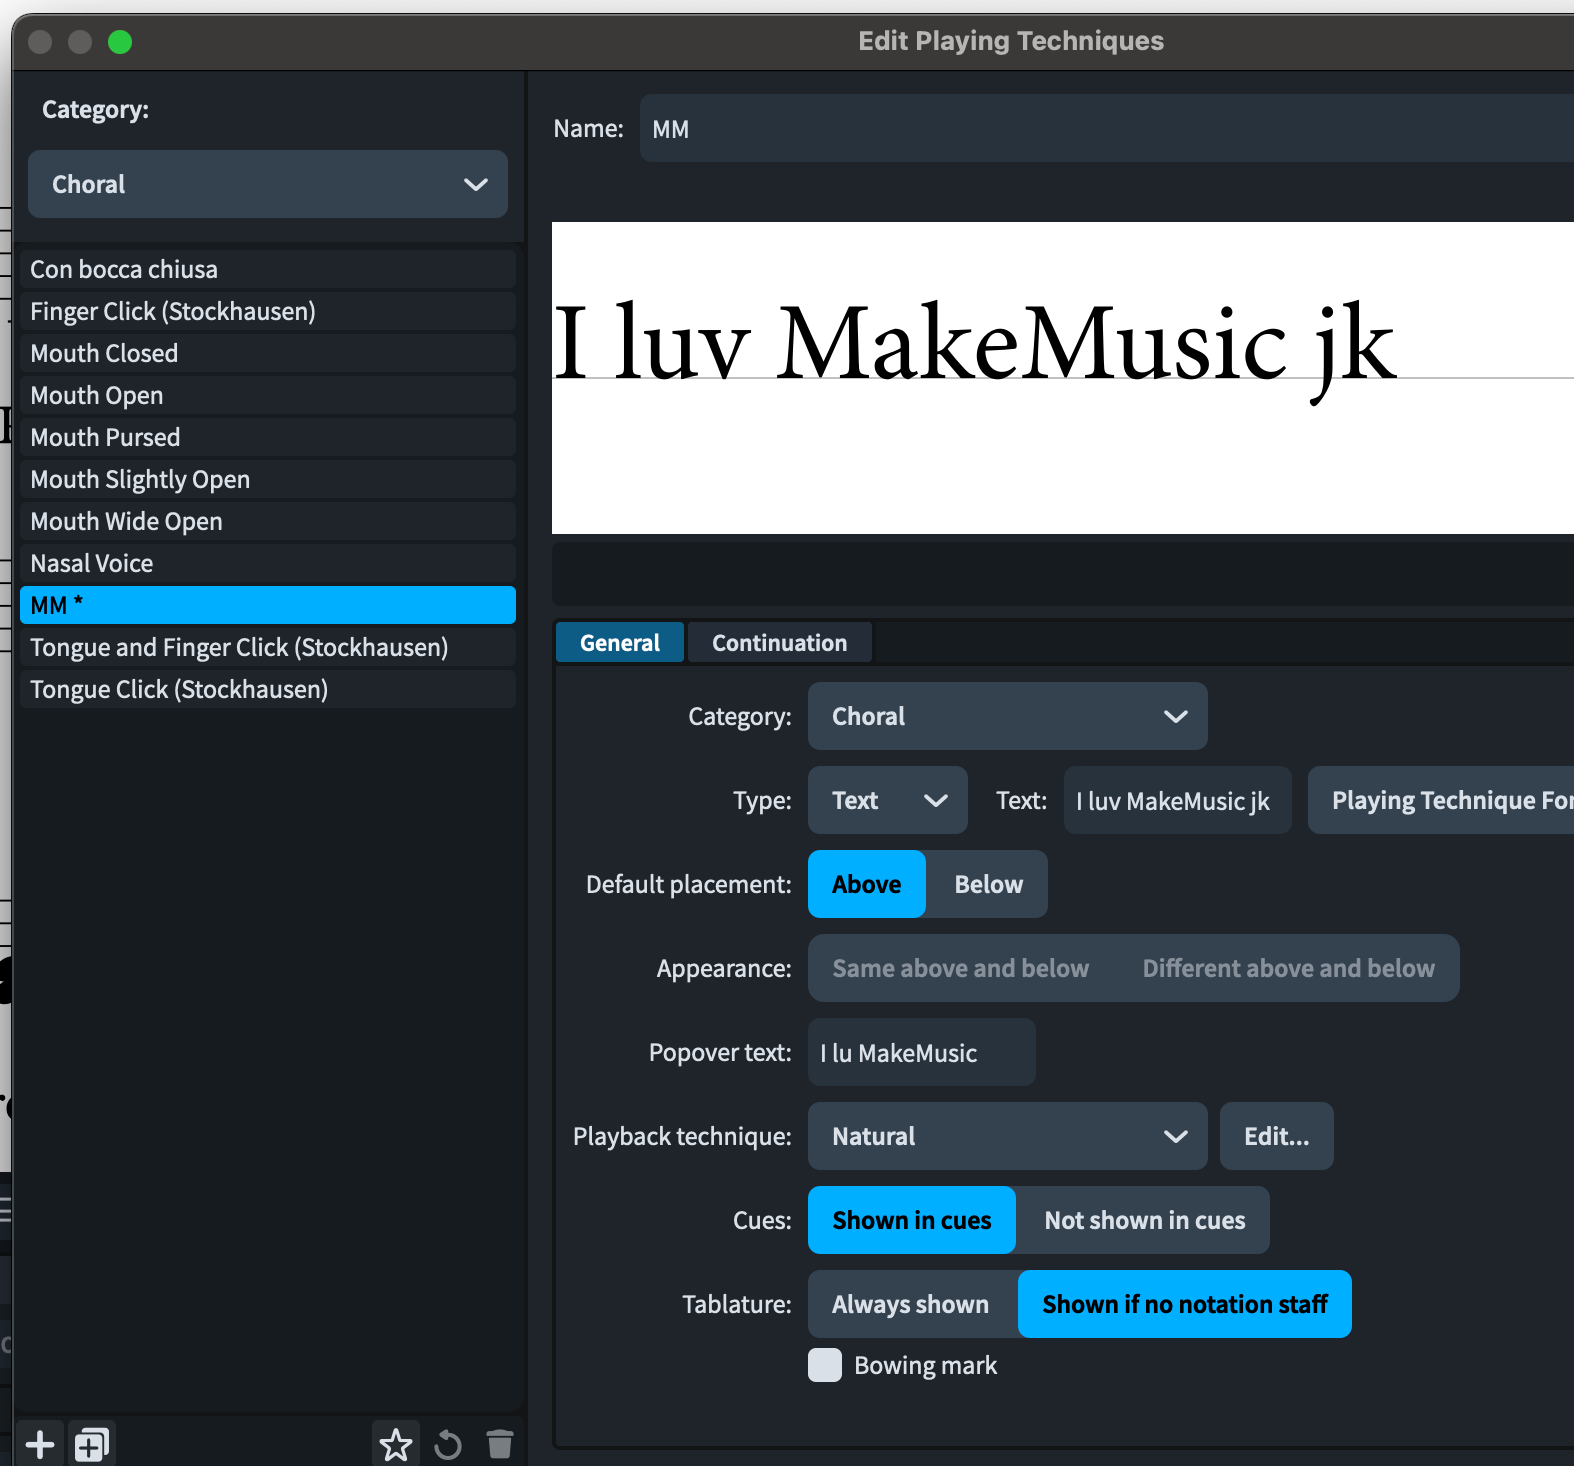
Task: Save as default with the star icon
Action: [396, 1444]
